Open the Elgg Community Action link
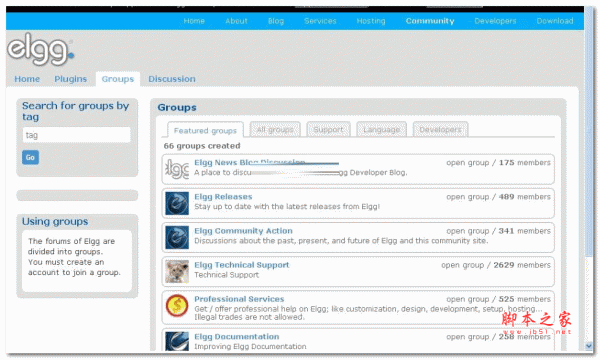600x360 pixels. (243, 231)
